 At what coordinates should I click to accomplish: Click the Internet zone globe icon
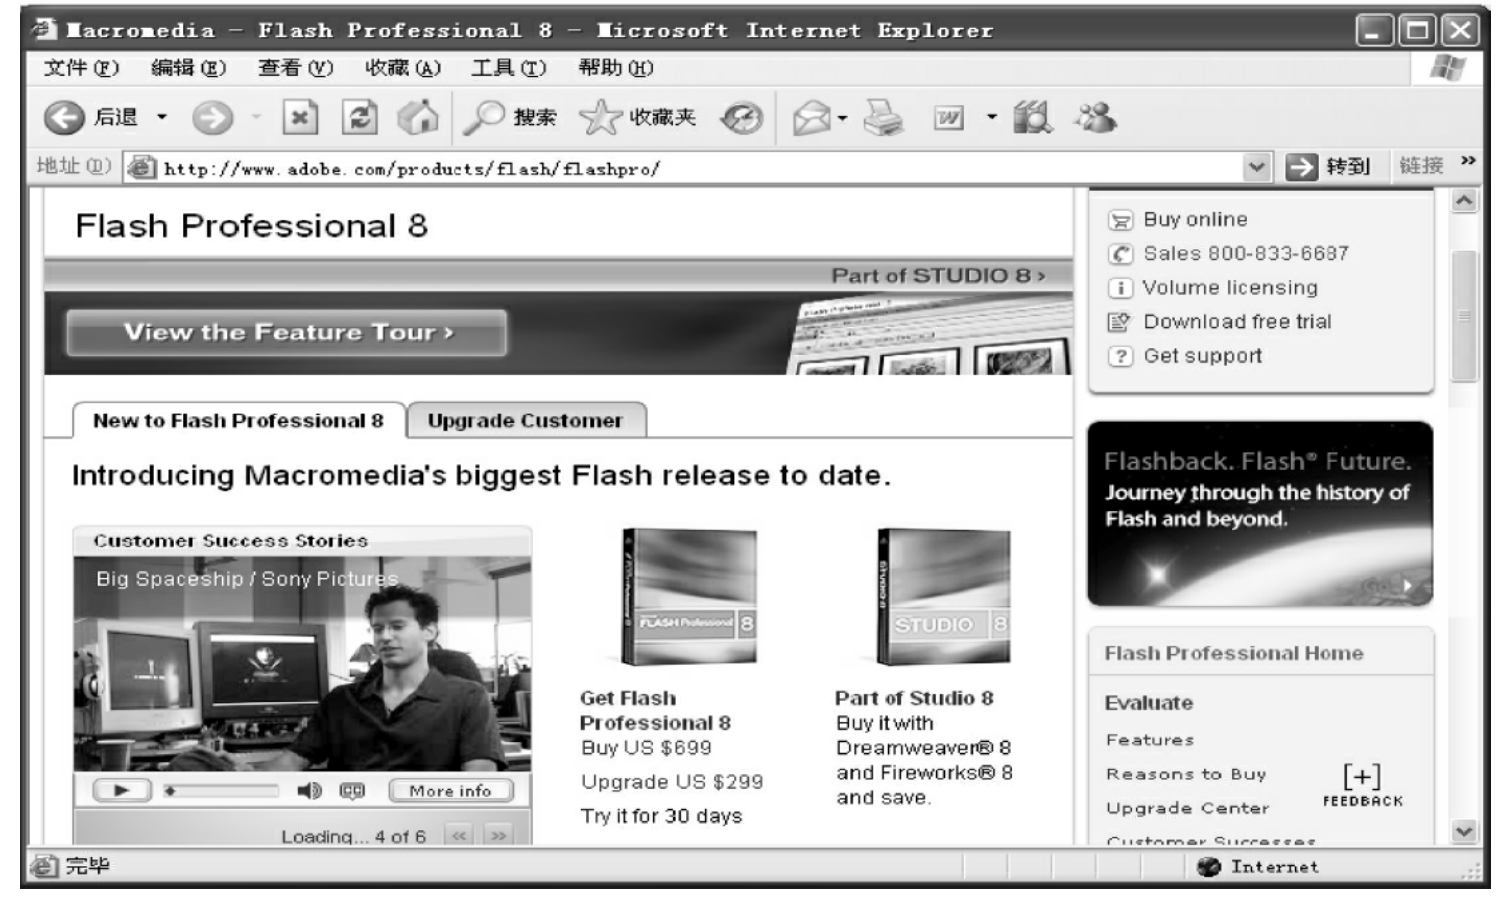(1209, 867)
